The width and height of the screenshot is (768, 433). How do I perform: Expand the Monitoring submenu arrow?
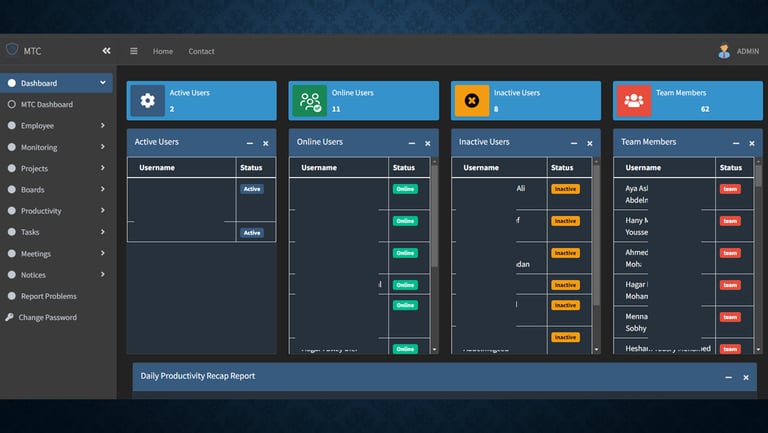(102, 146)
